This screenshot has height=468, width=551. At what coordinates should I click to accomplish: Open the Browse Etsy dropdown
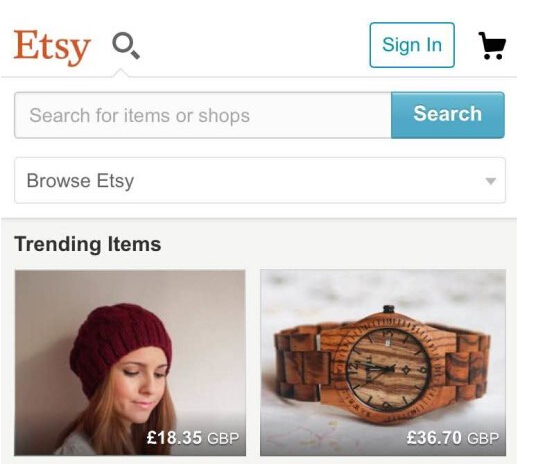[x=260, y=180]
